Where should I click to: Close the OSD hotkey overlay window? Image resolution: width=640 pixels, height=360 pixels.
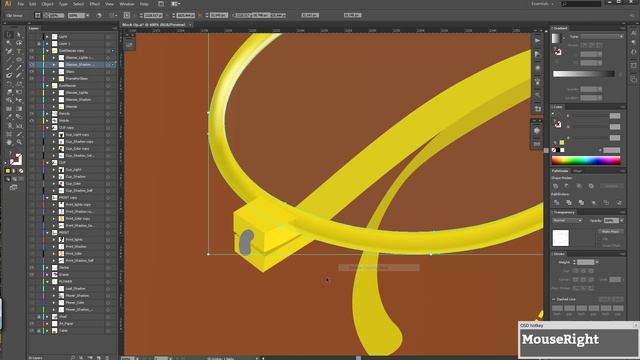[x=636, y=325]
